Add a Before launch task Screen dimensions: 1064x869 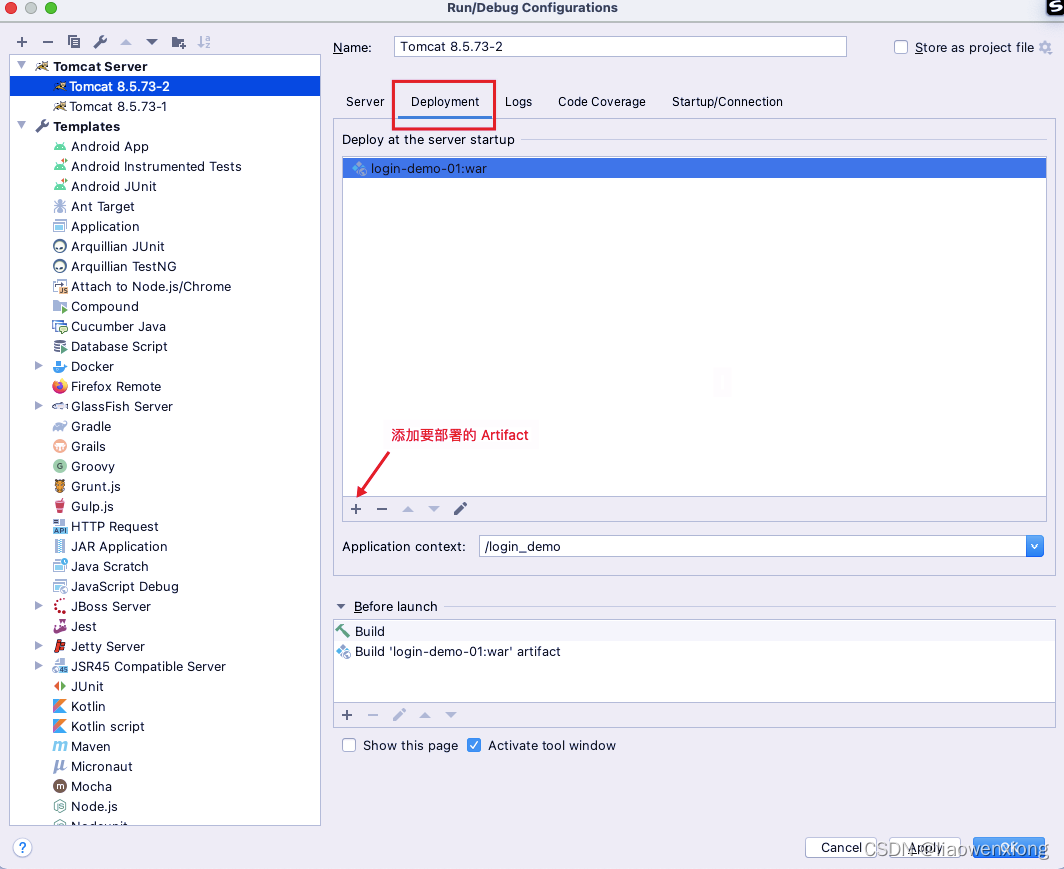[347, 715]
